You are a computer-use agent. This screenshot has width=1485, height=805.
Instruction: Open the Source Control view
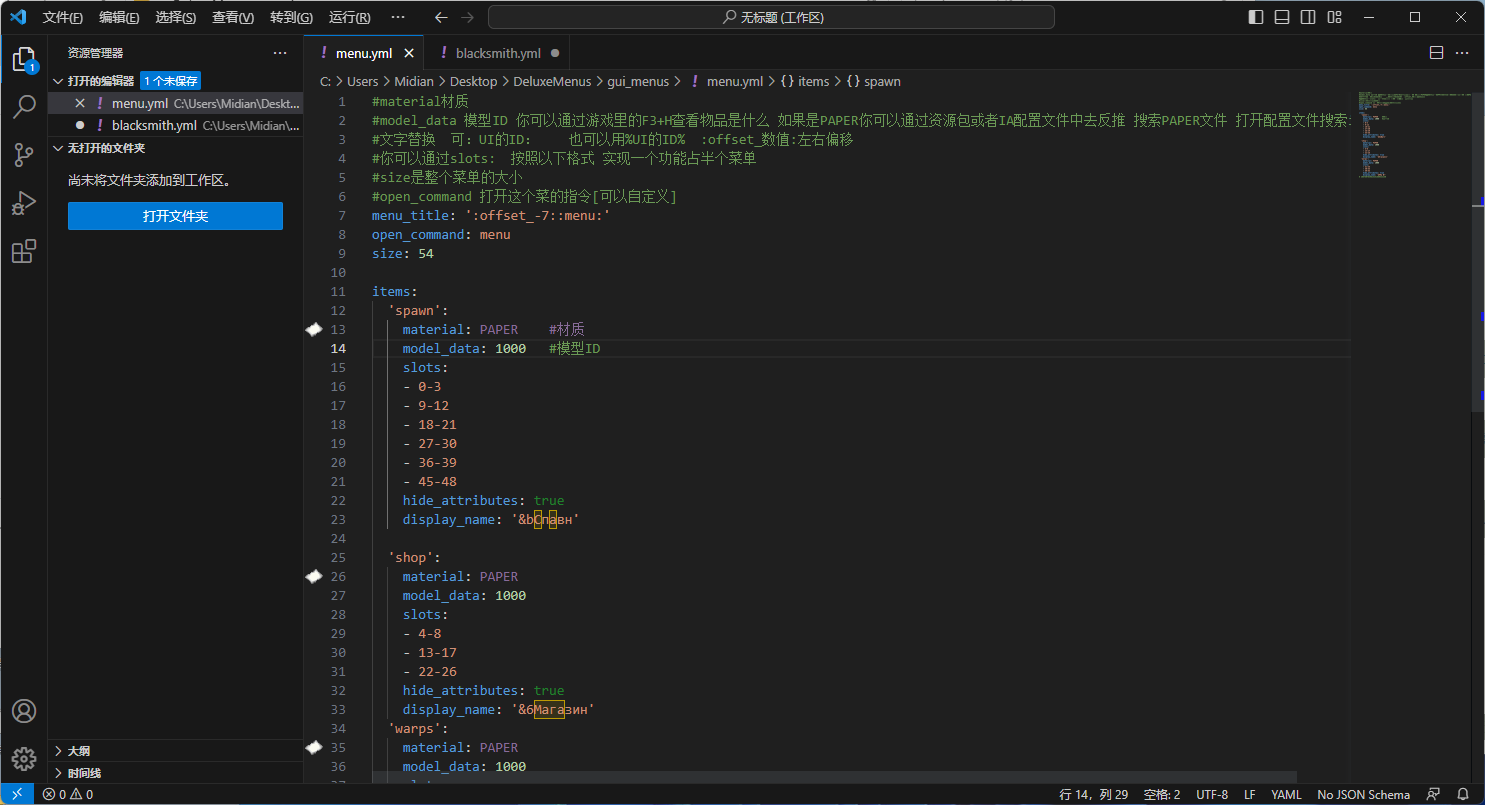click(24, 155)
